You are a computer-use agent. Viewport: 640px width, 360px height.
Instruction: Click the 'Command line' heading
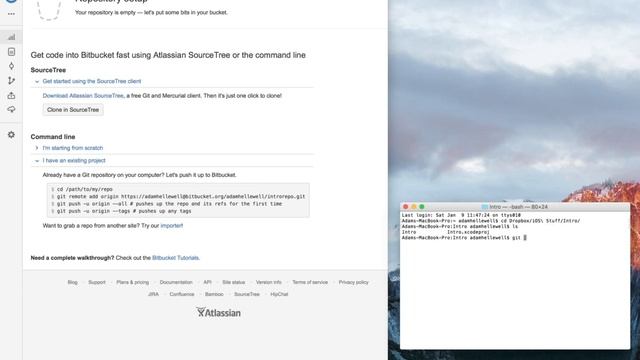53,137
